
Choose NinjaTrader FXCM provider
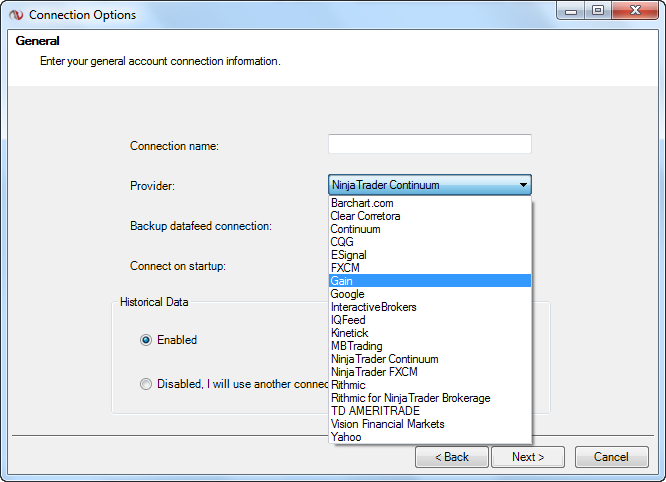click(430, 372)
